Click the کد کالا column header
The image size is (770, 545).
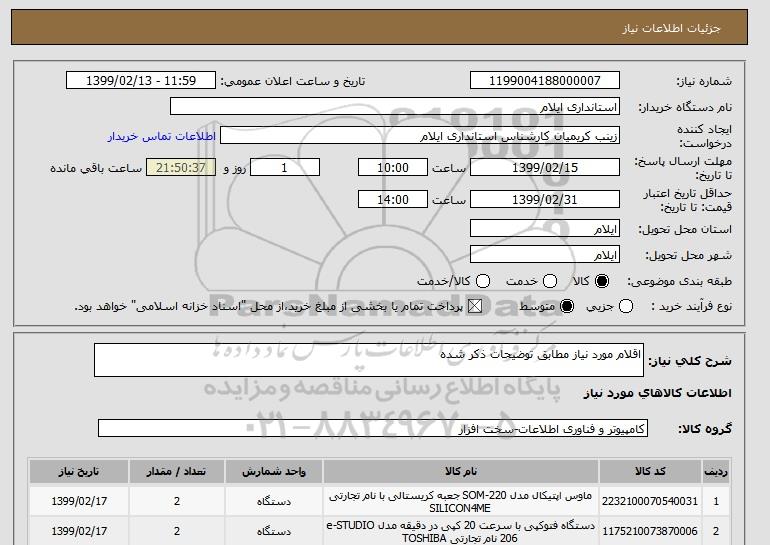(650, 471)
